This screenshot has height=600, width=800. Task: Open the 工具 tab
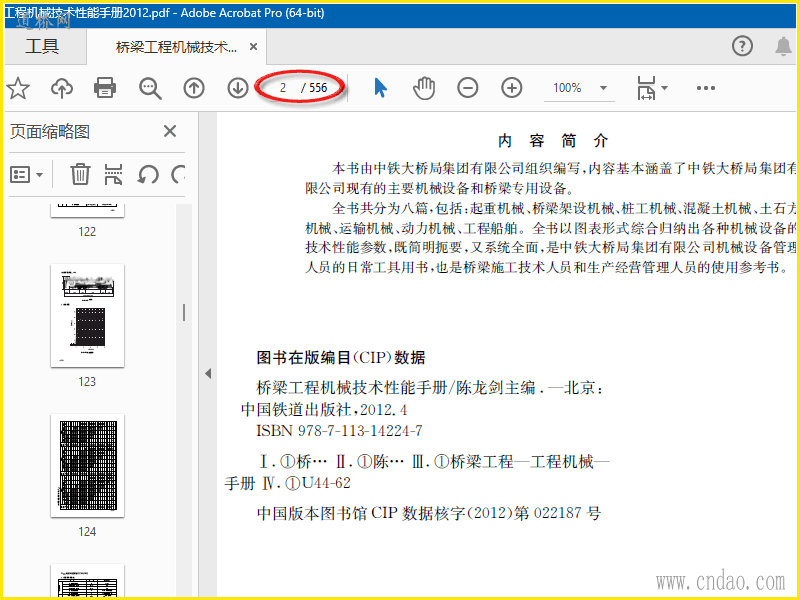click(42, 47)
